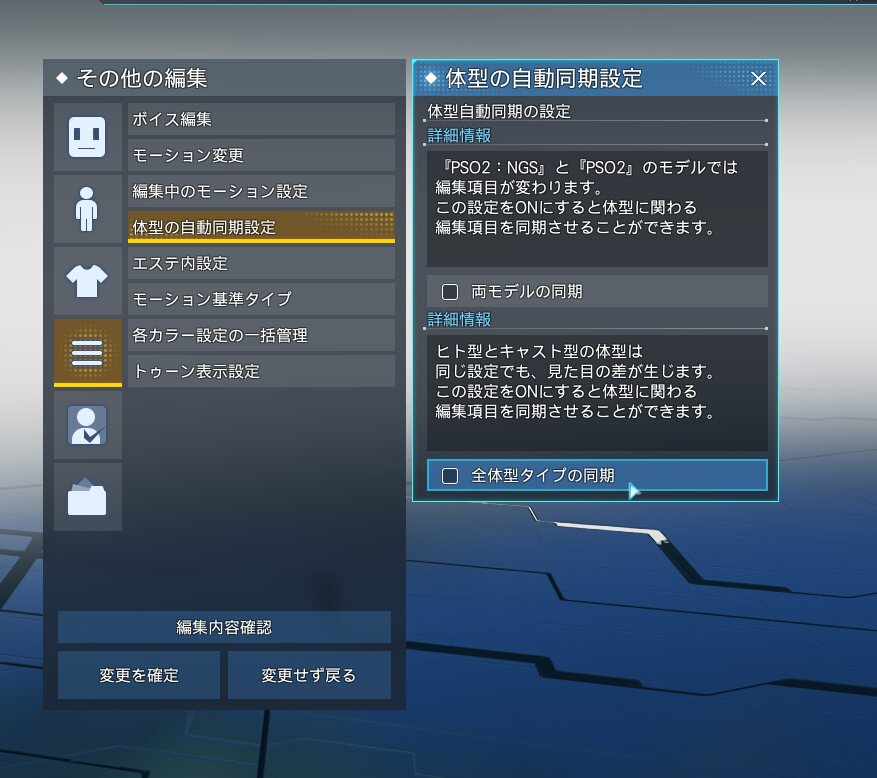Open the folder save/load icon
877x778 pixels.
click(87, 497)
